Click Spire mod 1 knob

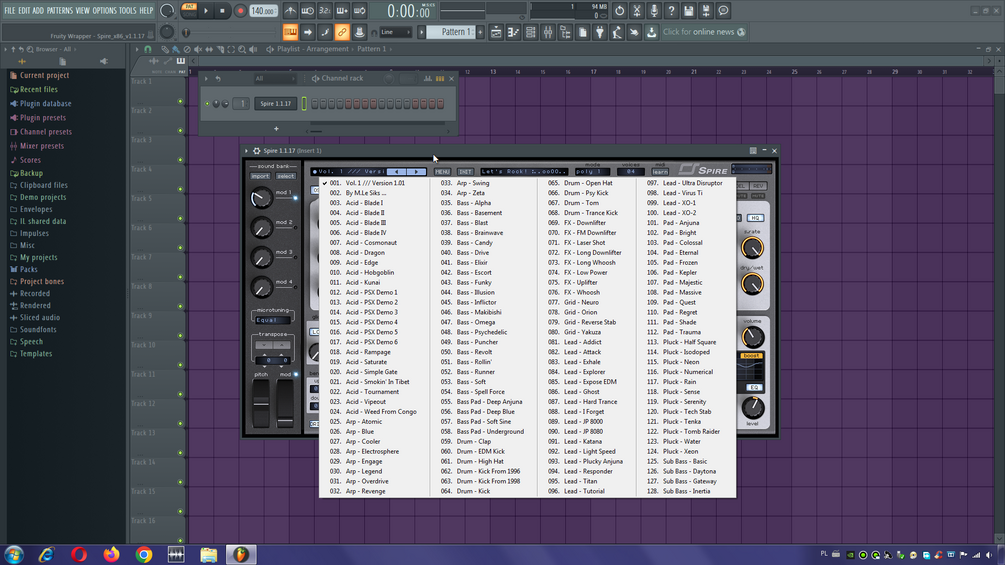point(261,199)
